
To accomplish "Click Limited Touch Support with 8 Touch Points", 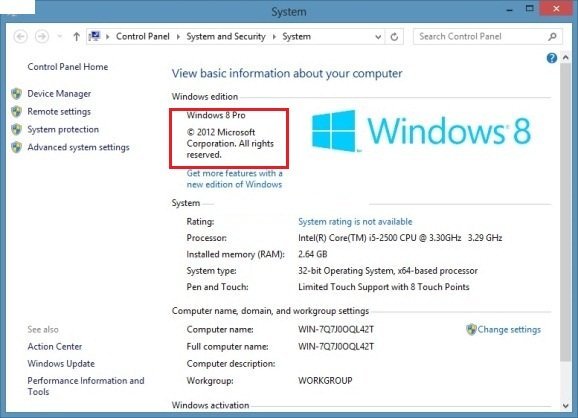I will 384,287.
